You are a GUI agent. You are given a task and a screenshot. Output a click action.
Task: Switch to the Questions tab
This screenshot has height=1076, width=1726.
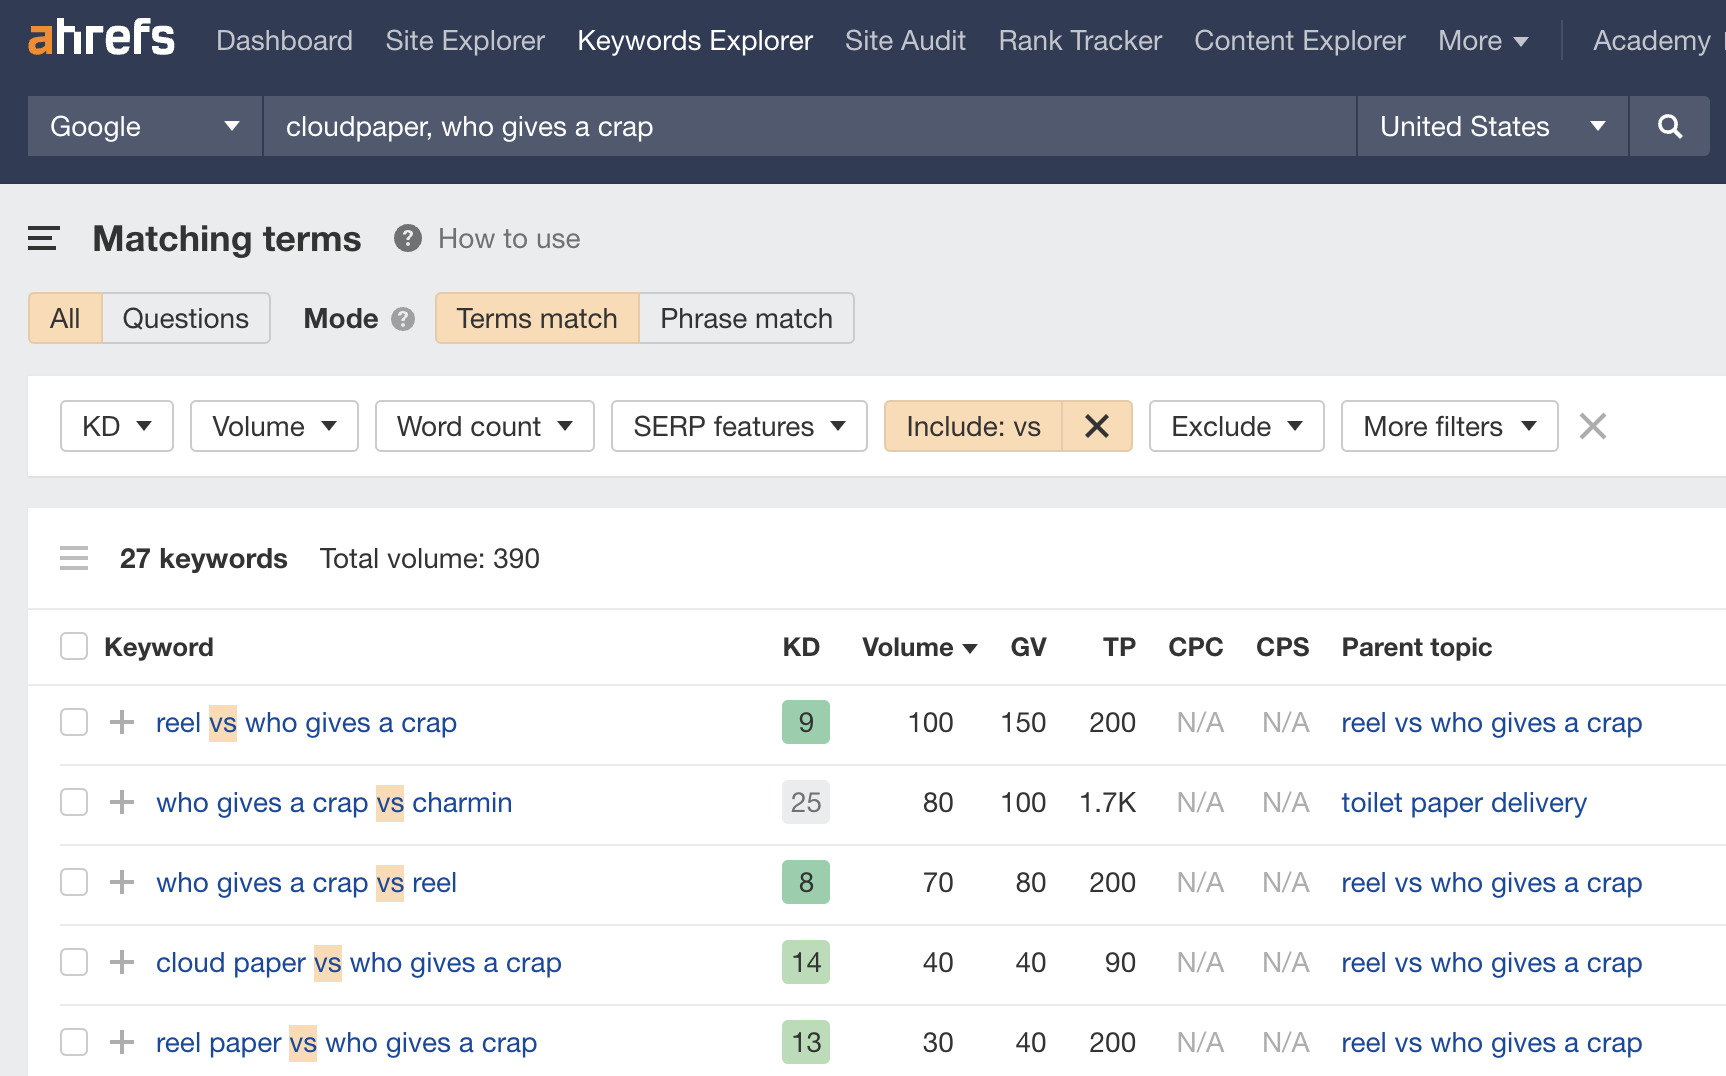point(186,318)
